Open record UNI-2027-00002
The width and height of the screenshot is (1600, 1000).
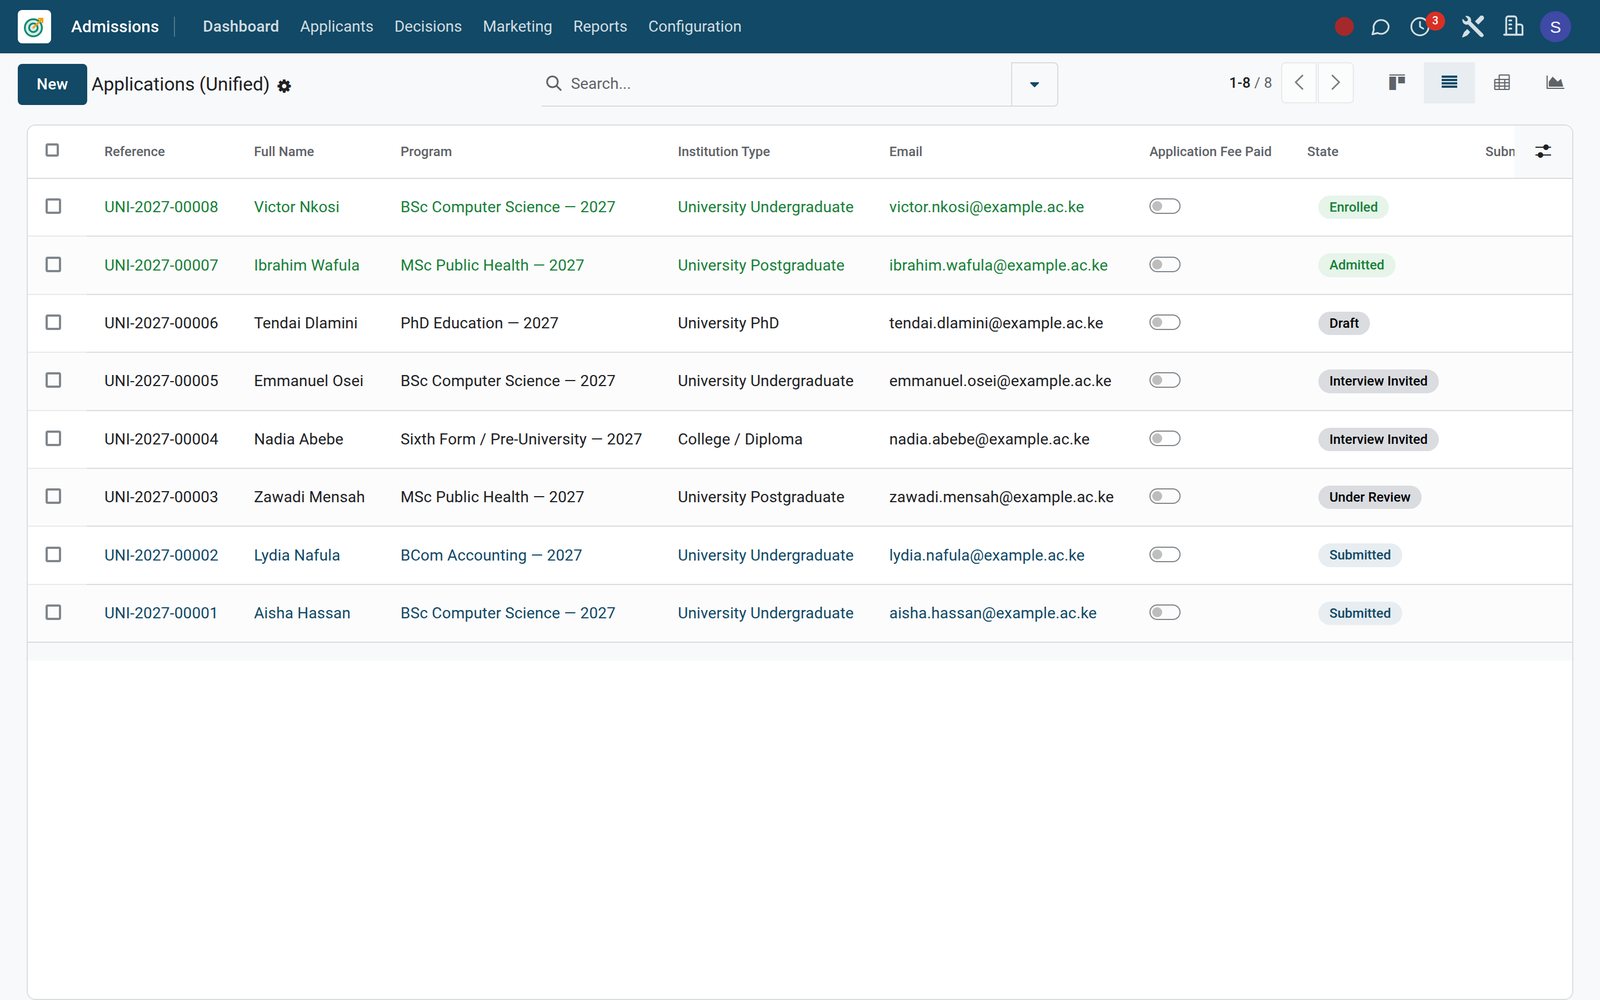161,555
